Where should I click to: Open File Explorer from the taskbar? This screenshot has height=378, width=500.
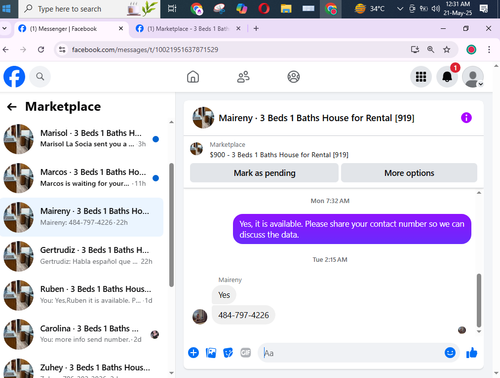click(x=286, y=9)
